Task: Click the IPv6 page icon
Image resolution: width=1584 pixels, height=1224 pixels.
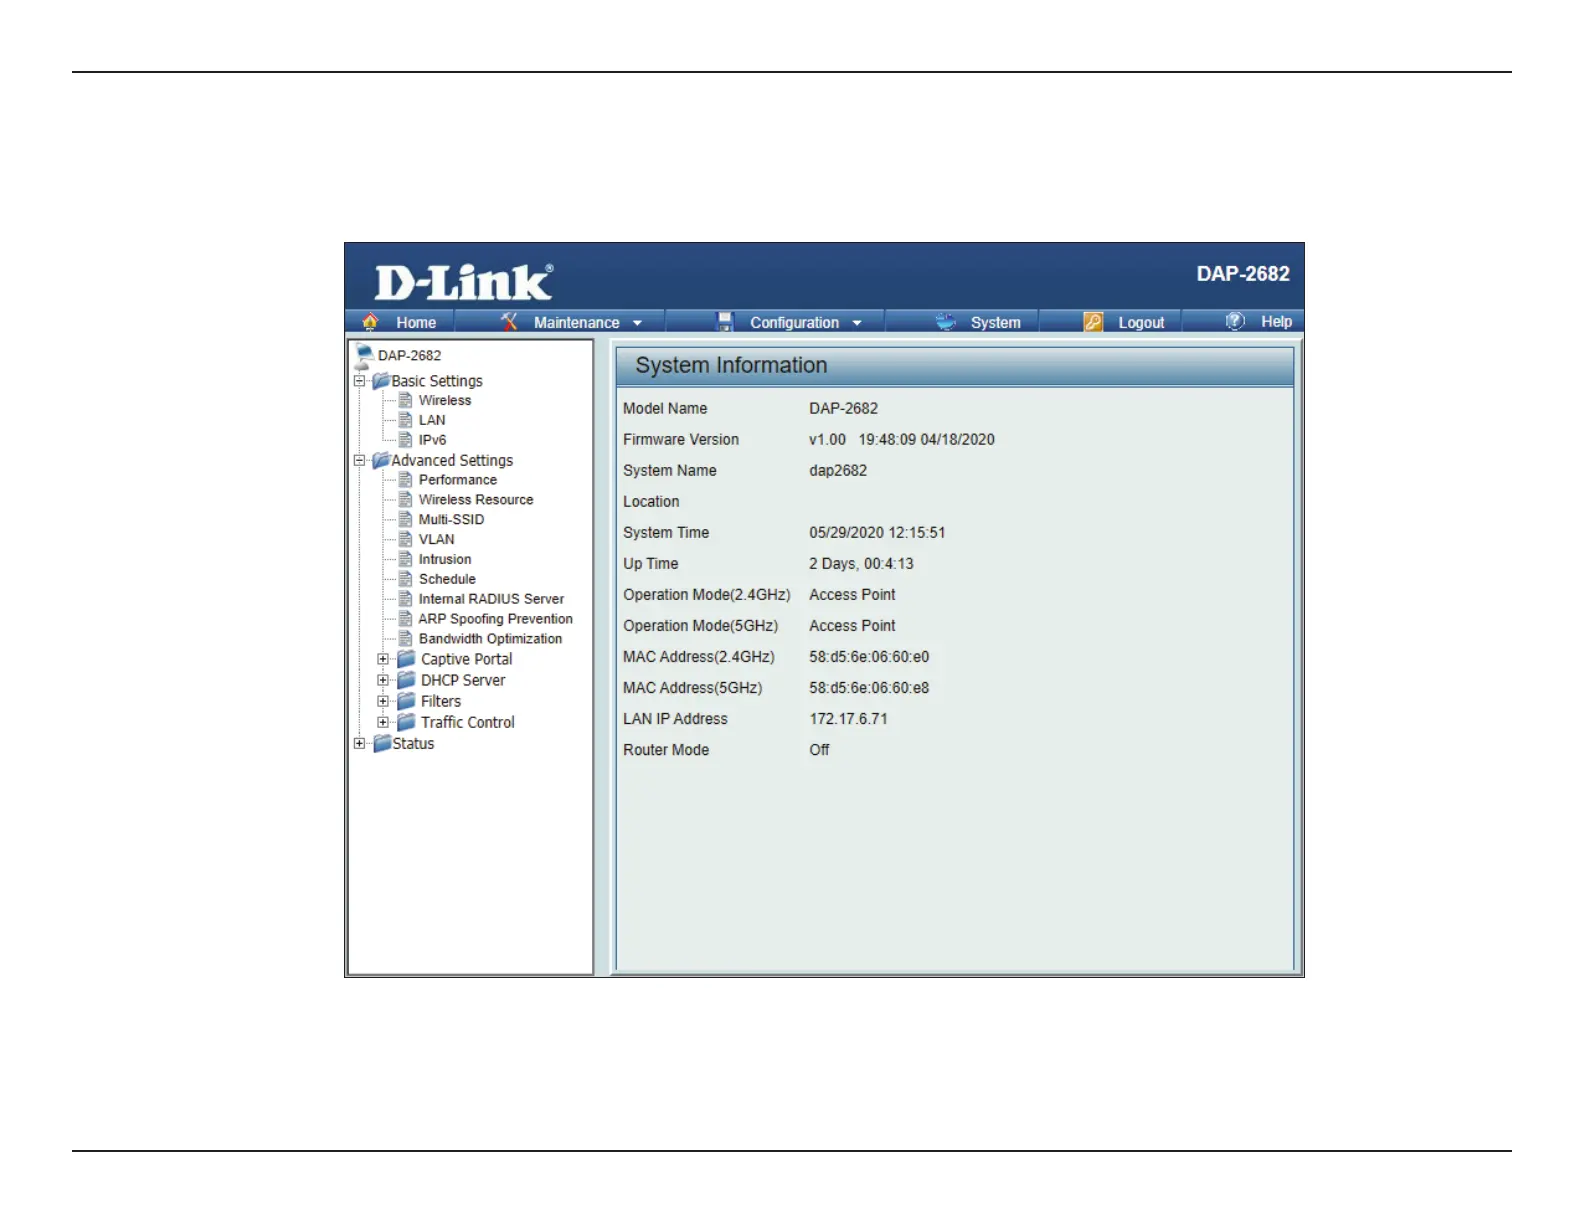Action: [x=405, y=440]
